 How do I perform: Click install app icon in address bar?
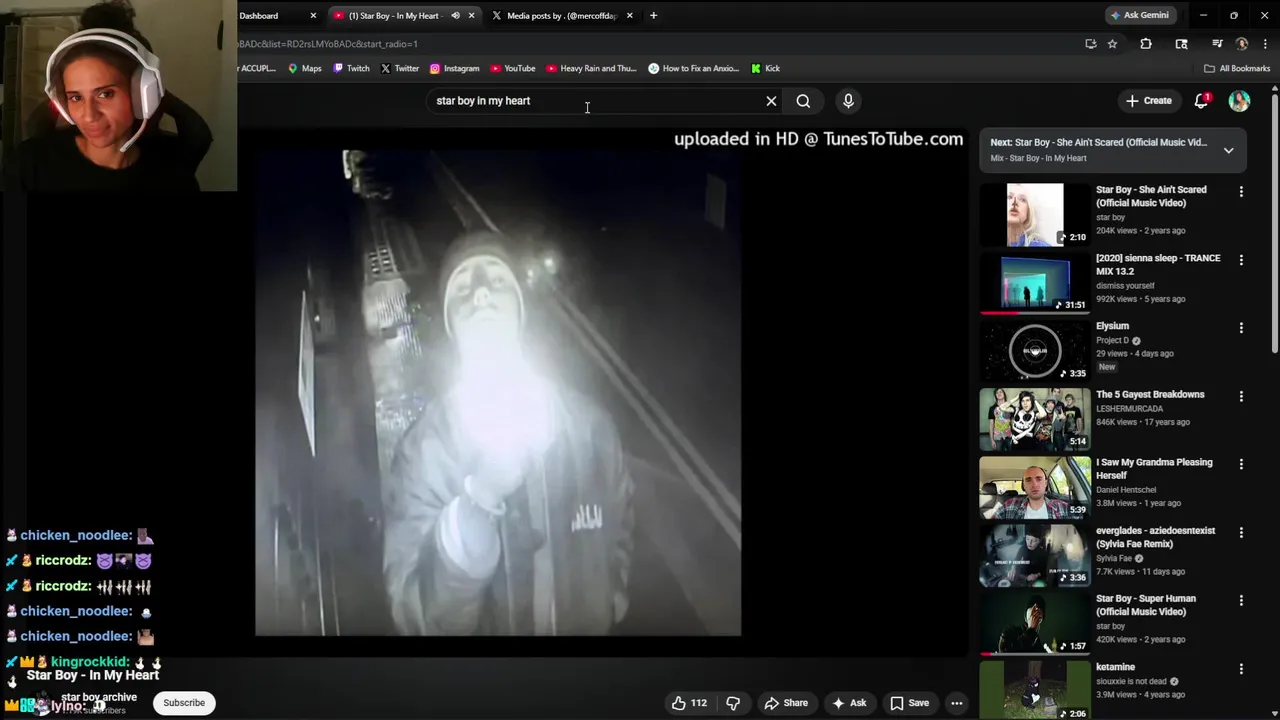click(1090, 44)
